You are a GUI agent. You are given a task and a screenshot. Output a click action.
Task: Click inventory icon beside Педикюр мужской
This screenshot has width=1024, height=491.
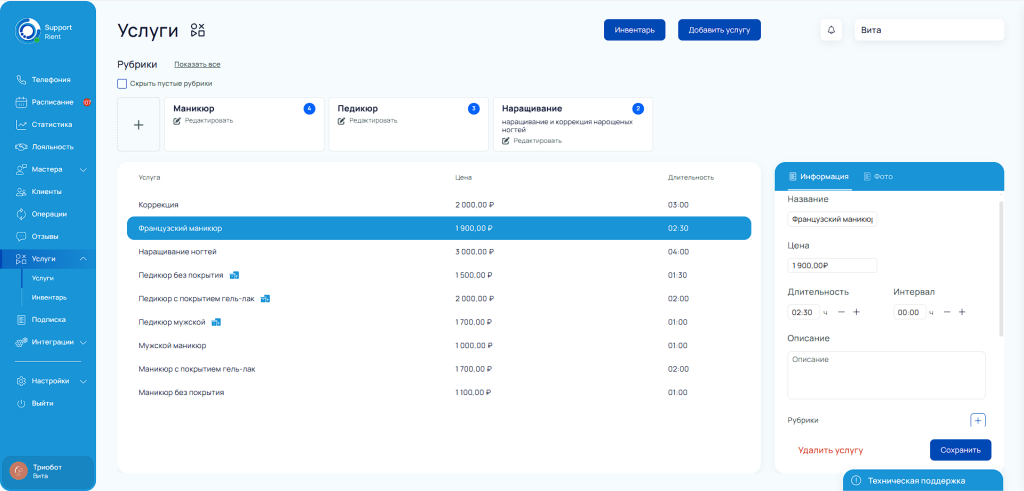[x=216, y=322]
